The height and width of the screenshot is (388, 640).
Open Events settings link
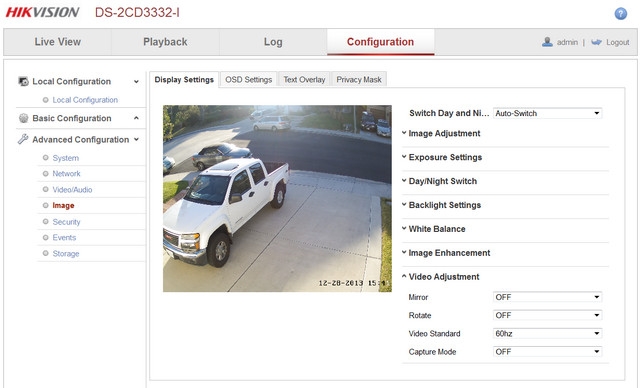(64, 237)
